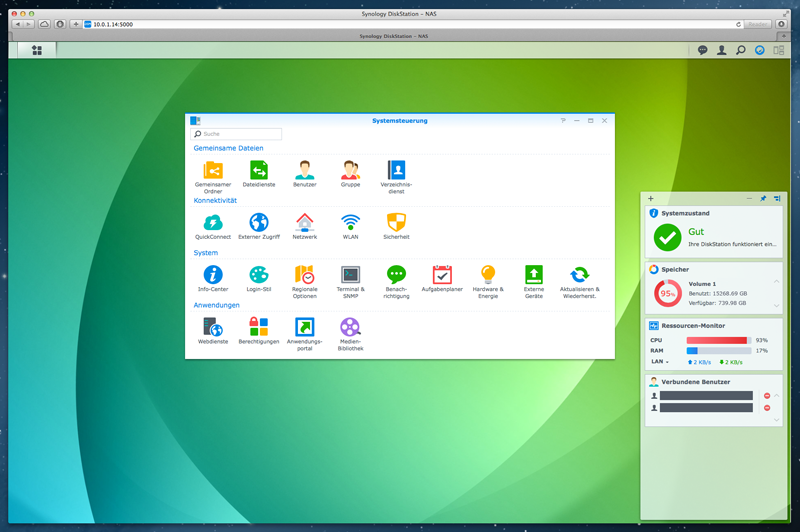Click the widget panel dock icon
This screenshot has height=532, width=800.
click(777, 198)
